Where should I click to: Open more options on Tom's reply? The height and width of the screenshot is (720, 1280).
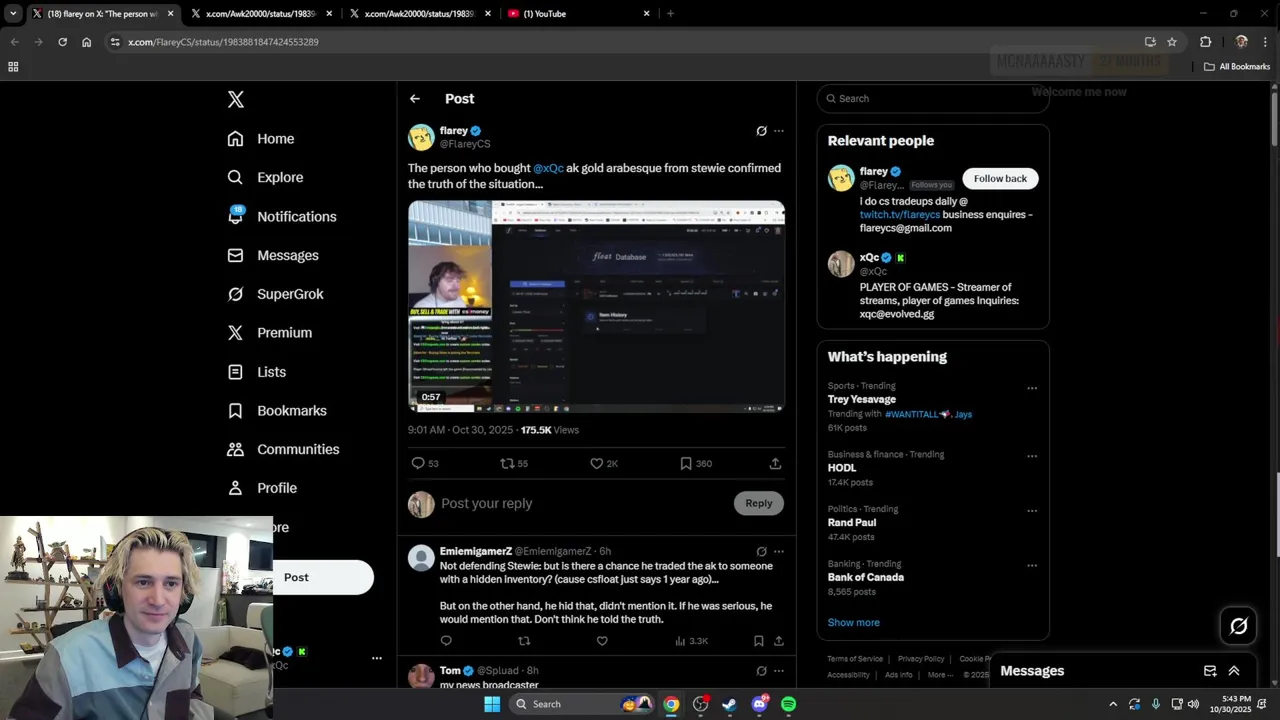click(x=779, y=671)
